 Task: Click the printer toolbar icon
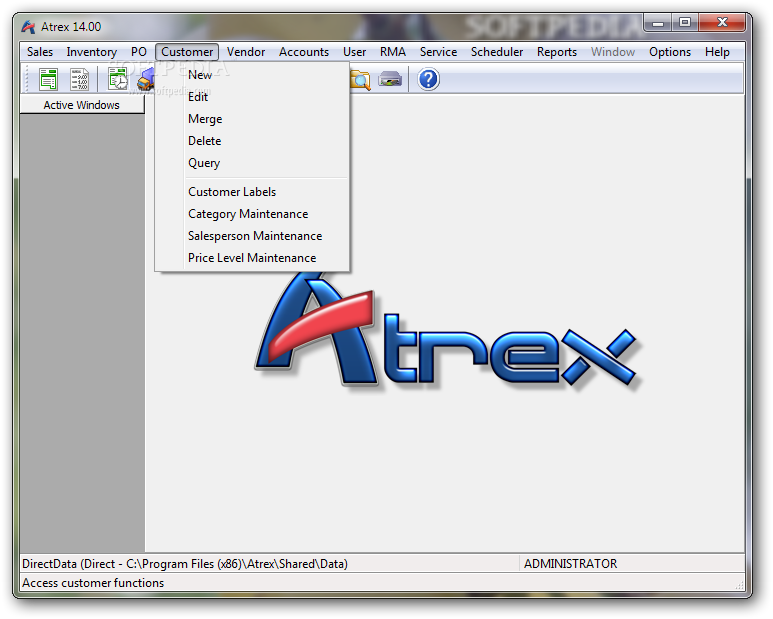pos(390,79)
